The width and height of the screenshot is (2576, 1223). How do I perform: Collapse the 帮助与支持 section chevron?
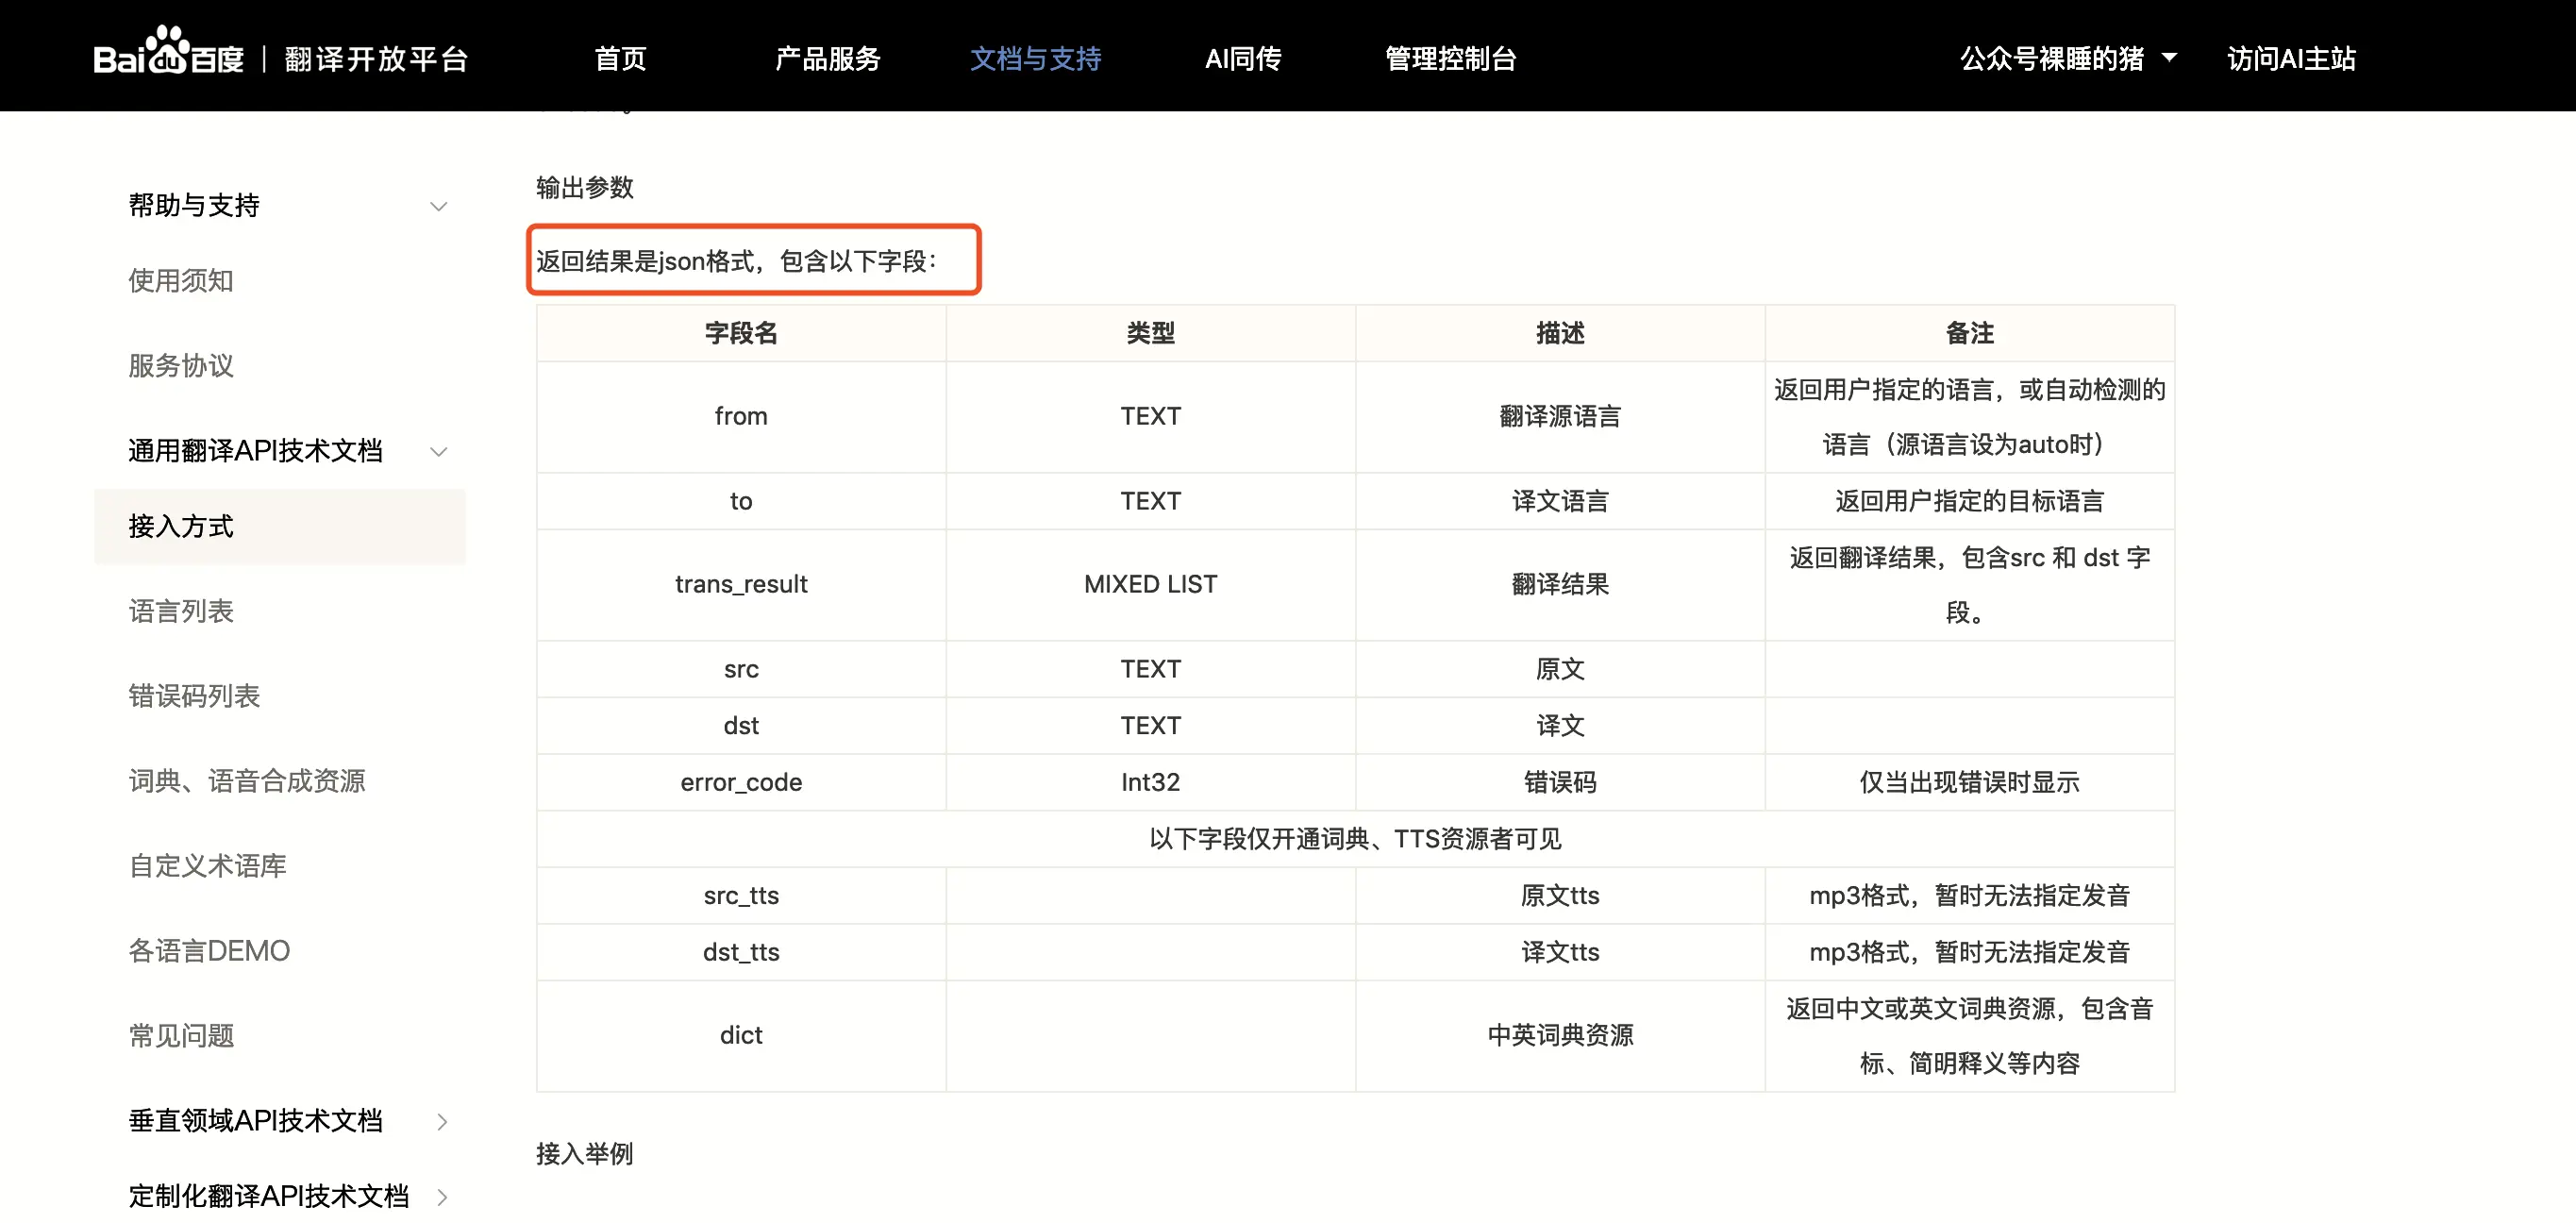(438, 207)
